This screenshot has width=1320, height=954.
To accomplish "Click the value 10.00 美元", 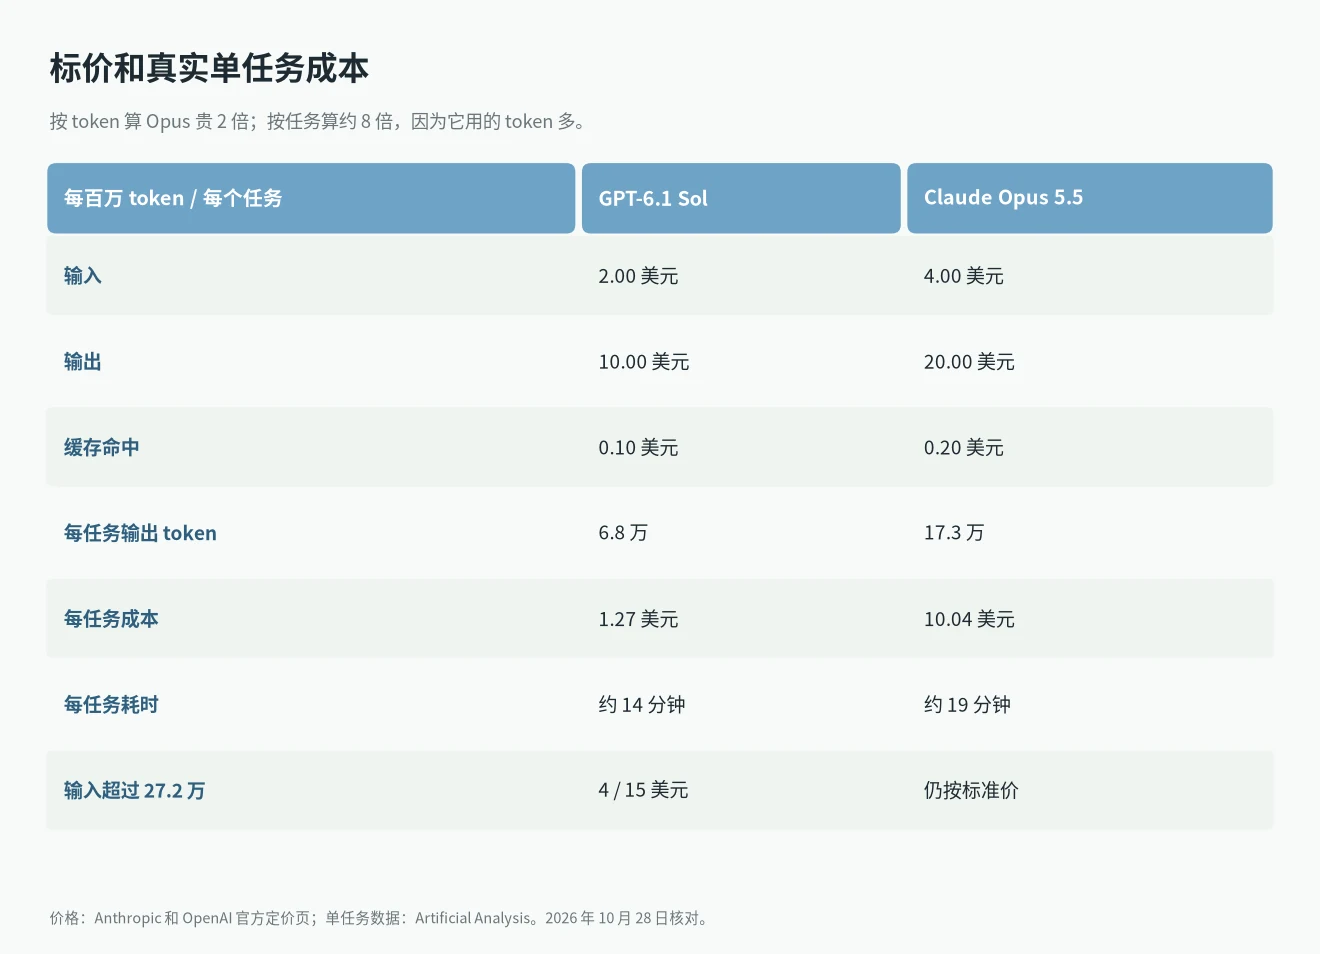I will 644,362.
